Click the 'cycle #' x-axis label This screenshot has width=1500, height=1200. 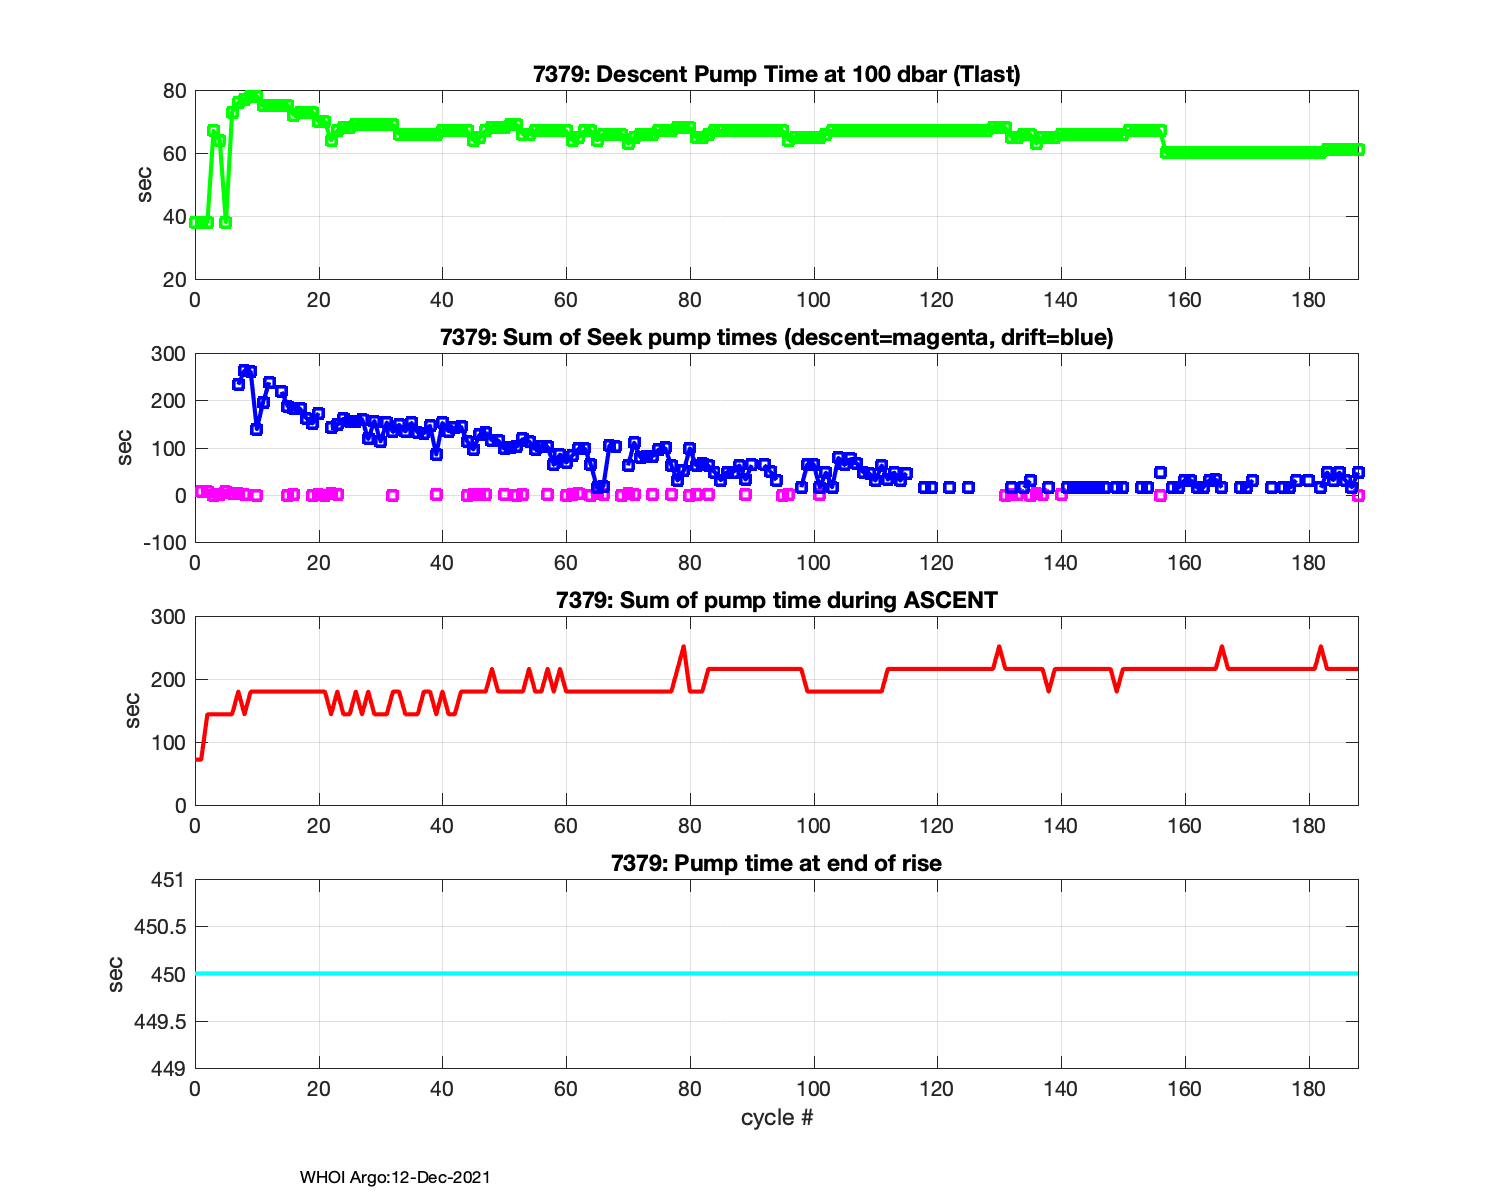click(776, 1117)
